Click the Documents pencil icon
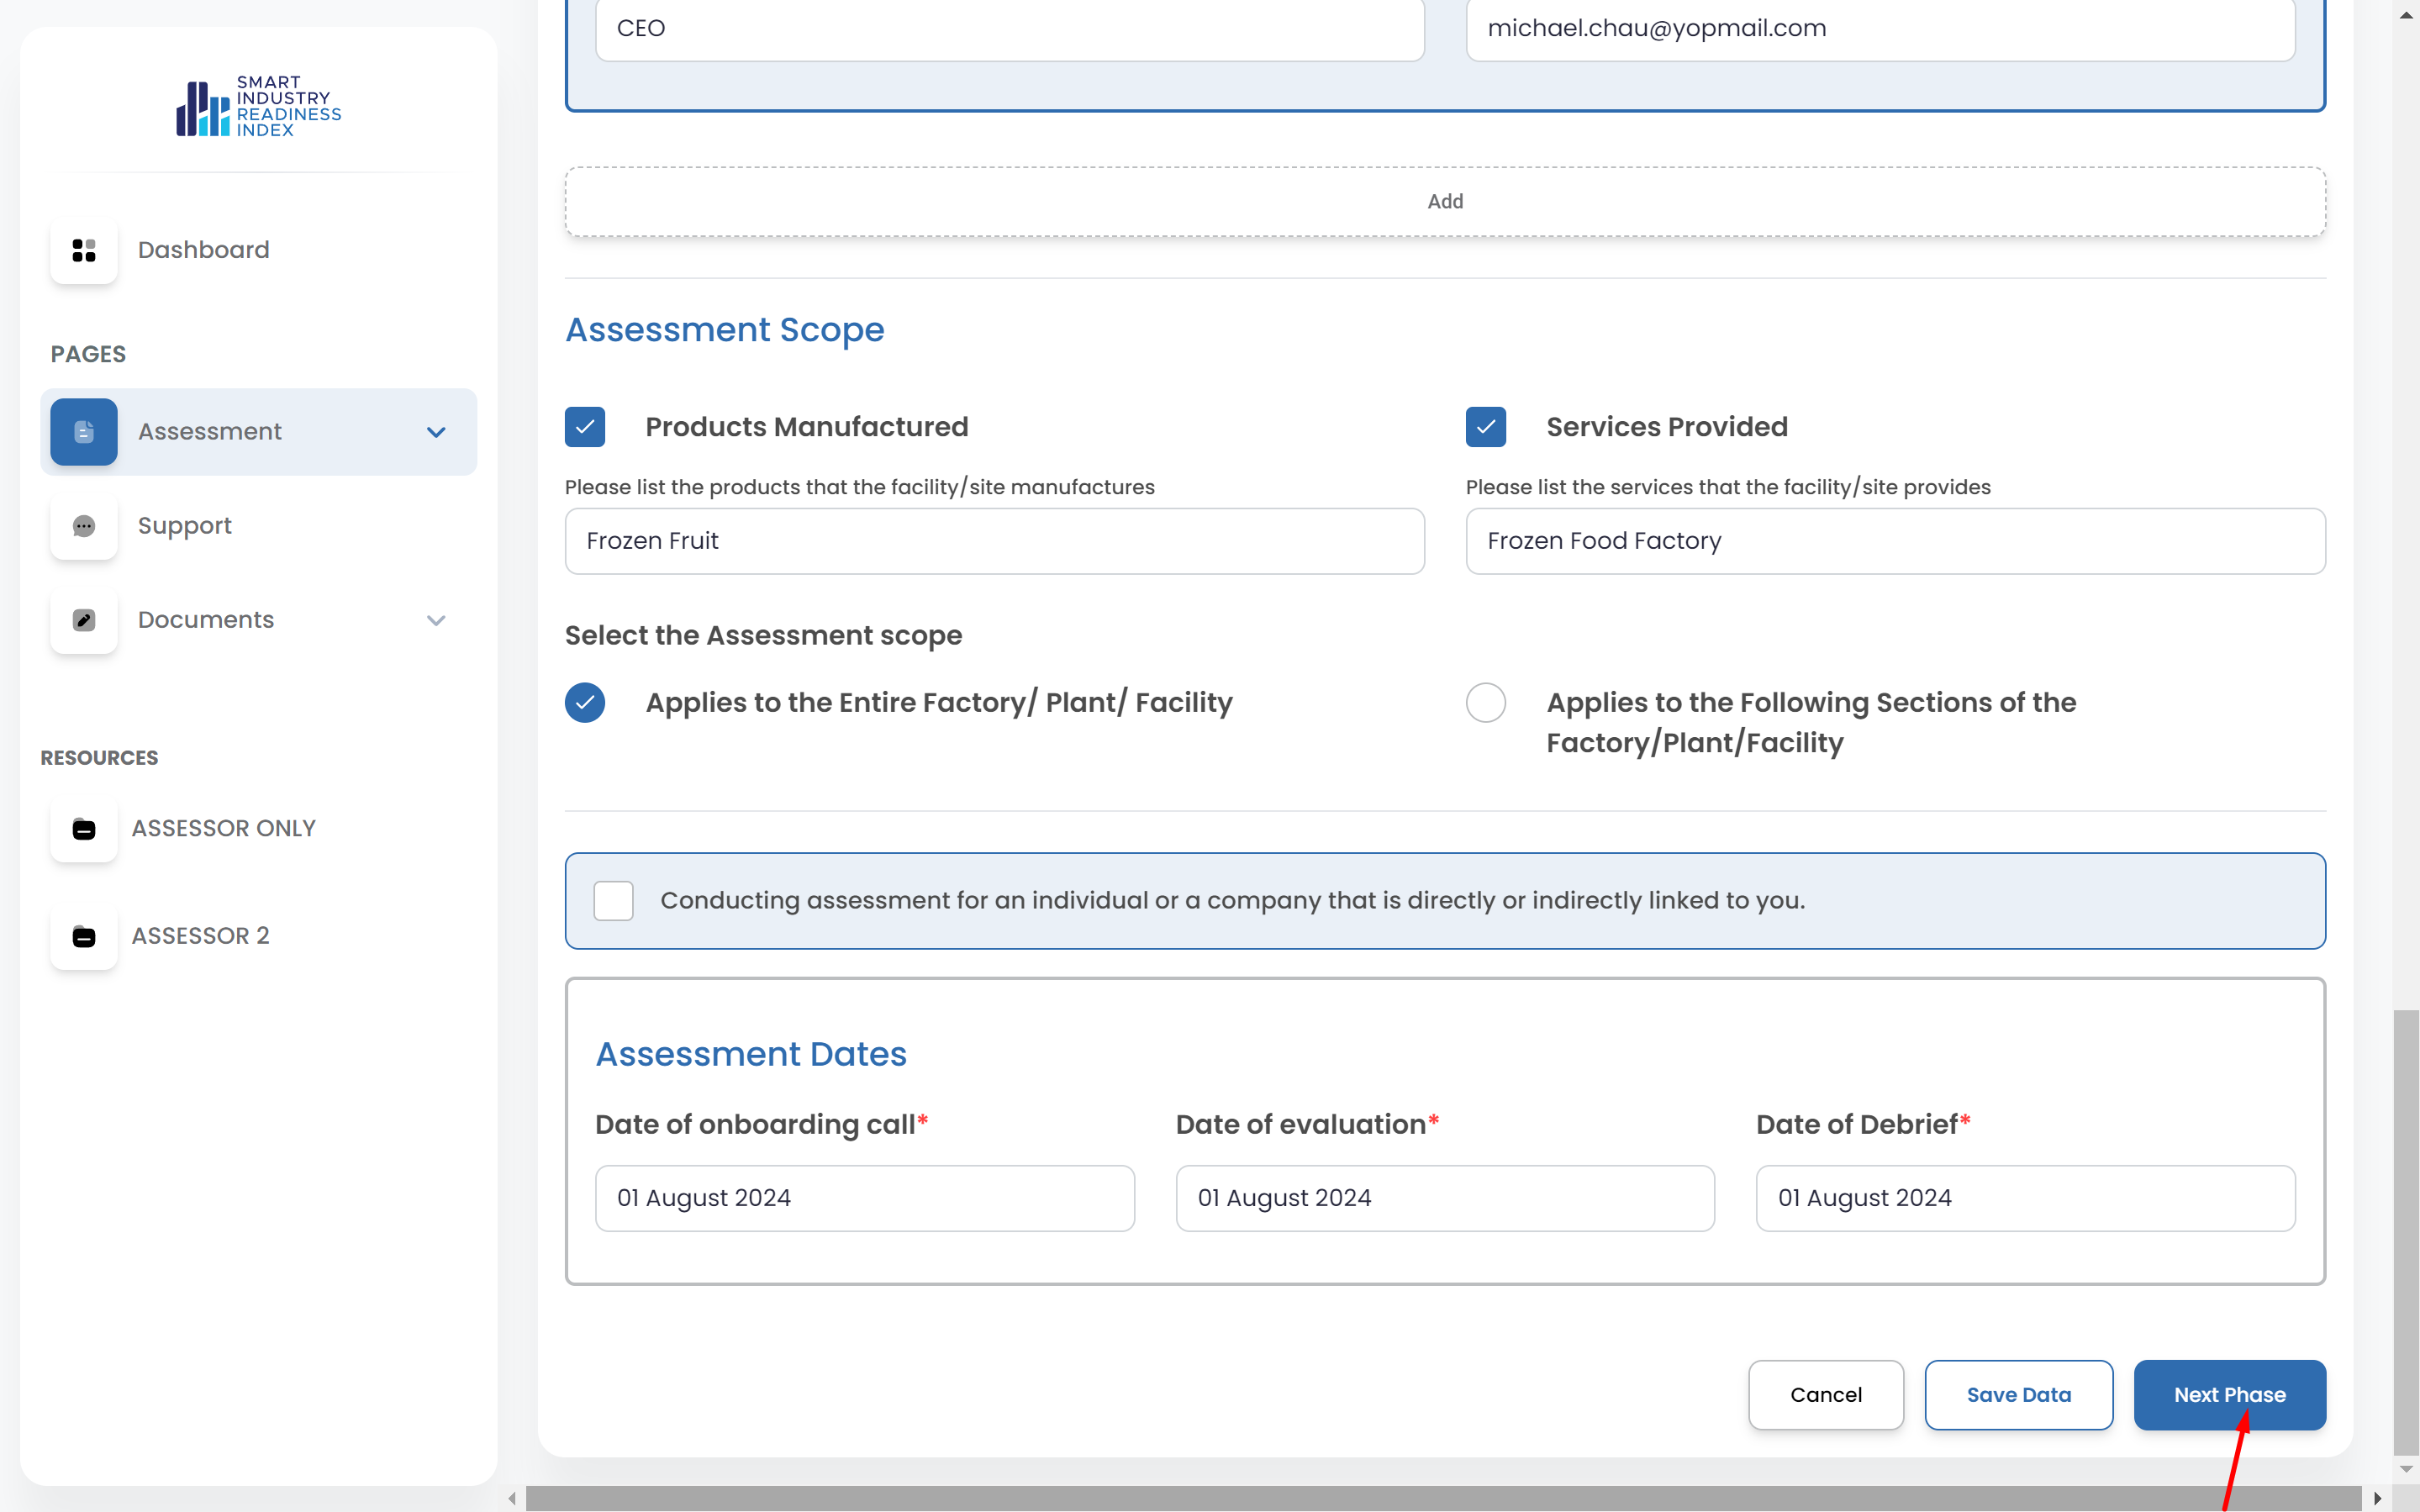 point(84,620)
